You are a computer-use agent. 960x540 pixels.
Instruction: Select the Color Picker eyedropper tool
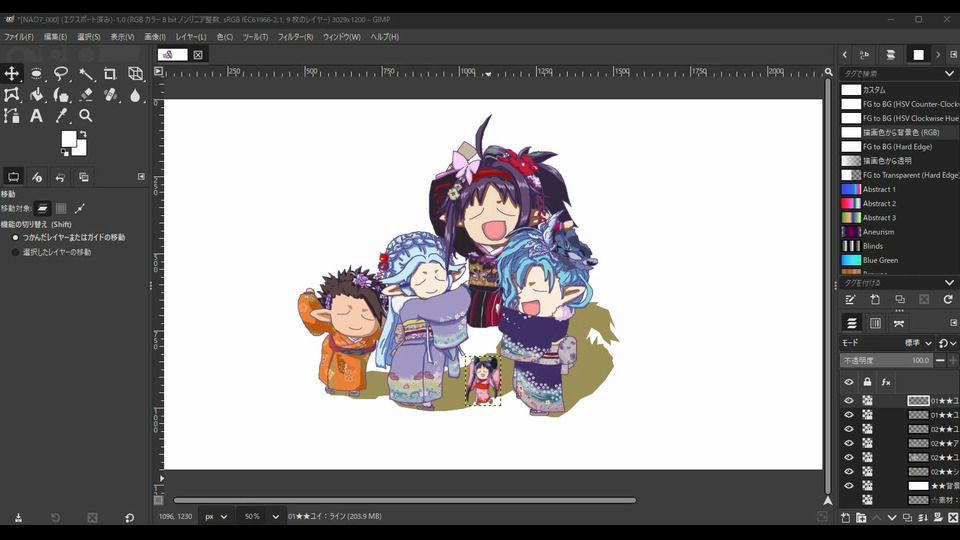click(61, 116)
